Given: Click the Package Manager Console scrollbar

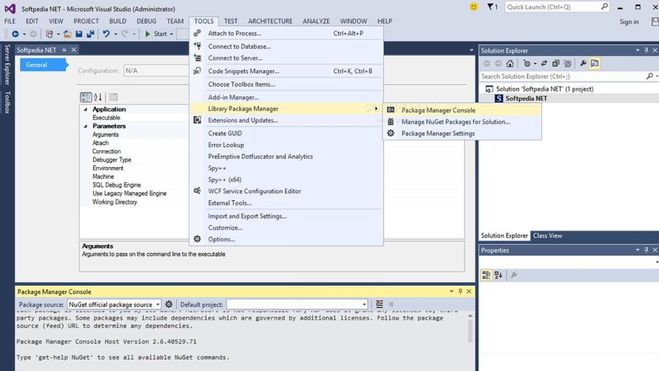Looking at the screenshot, I should pyautogui.click(x=470, y=332).
